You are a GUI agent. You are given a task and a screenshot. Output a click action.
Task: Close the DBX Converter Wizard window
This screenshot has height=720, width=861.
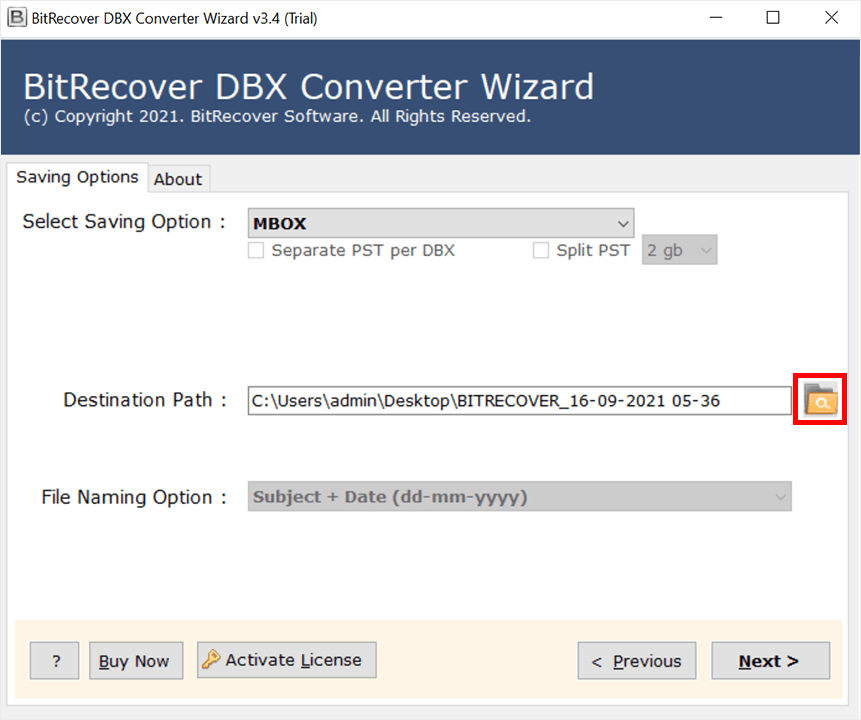pyautogui.click(x=831, y=17)
